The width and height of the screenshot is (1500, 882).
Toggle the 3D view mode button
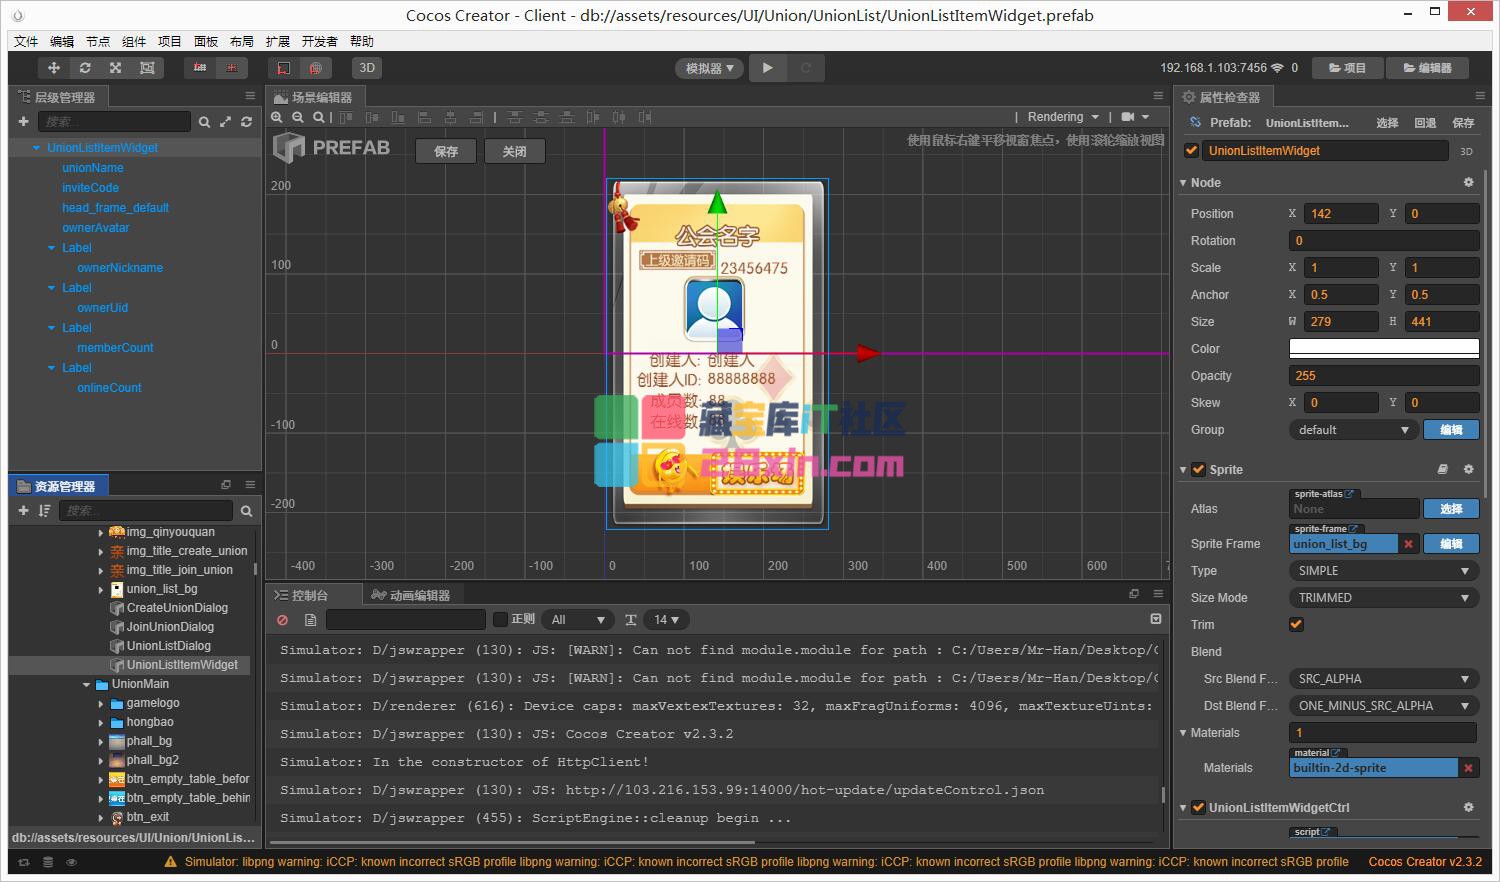point(367,68)
